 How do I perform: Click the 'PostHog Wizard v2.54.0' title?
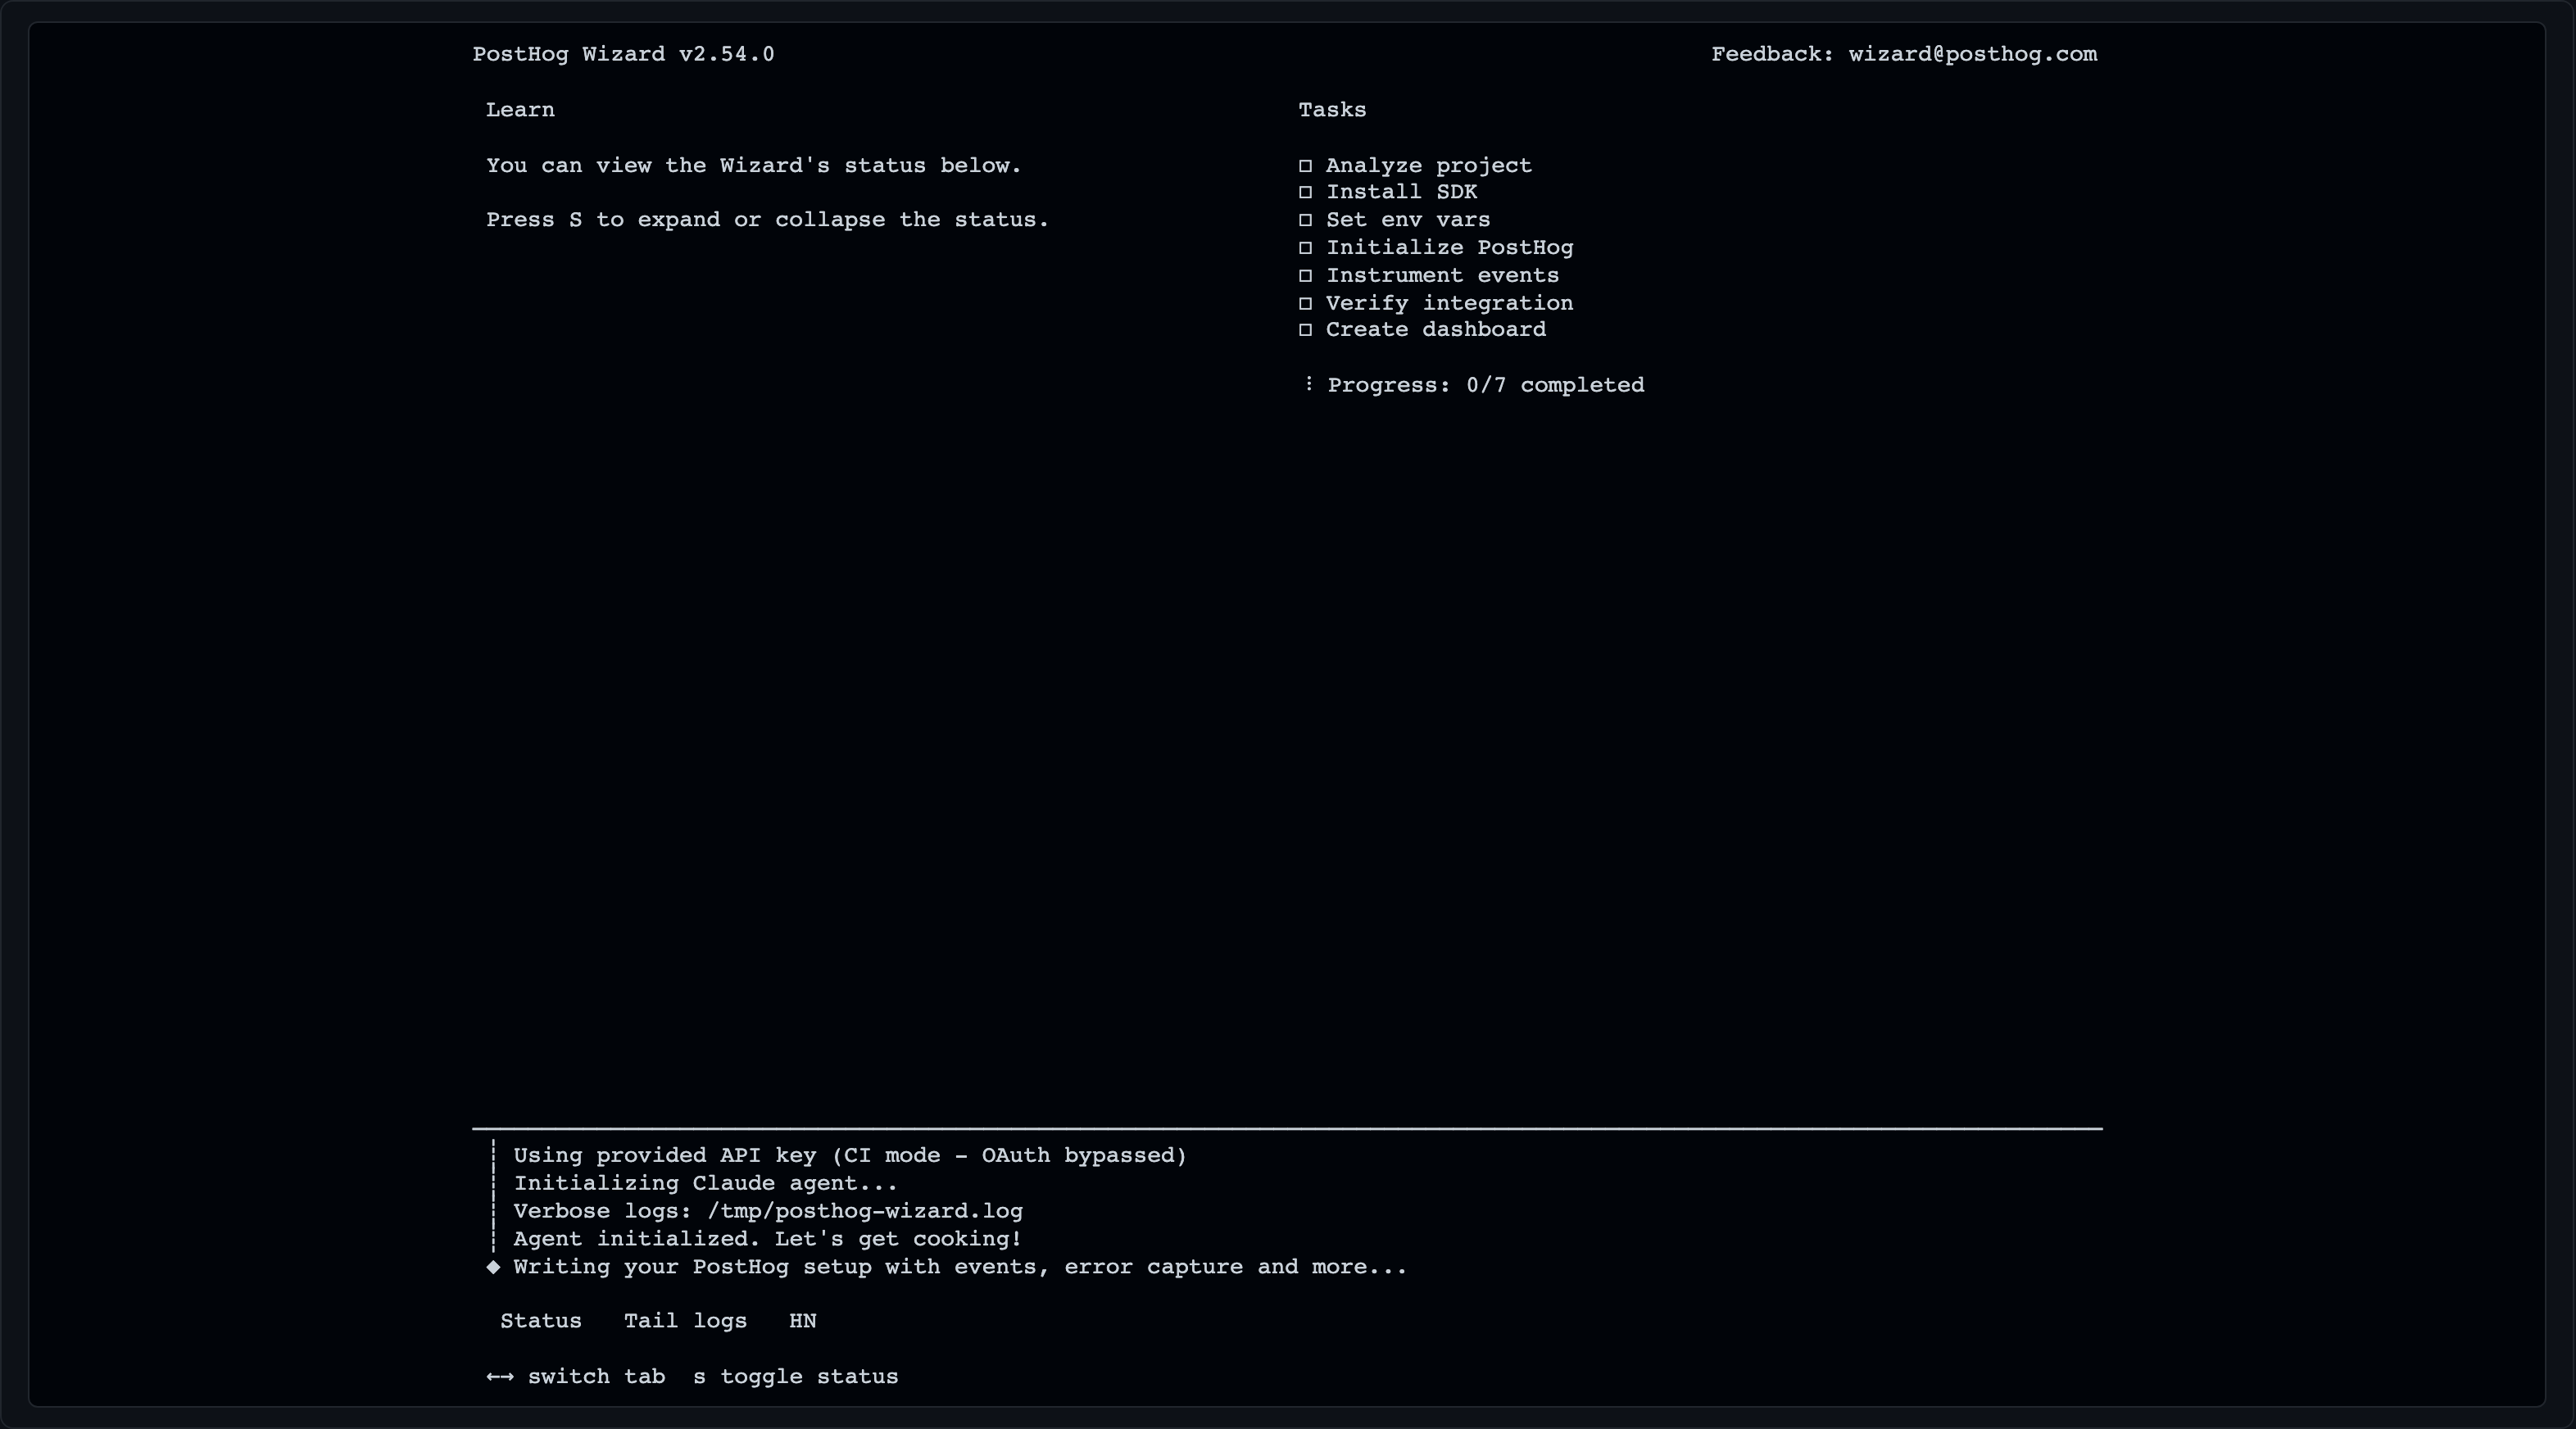623,55
